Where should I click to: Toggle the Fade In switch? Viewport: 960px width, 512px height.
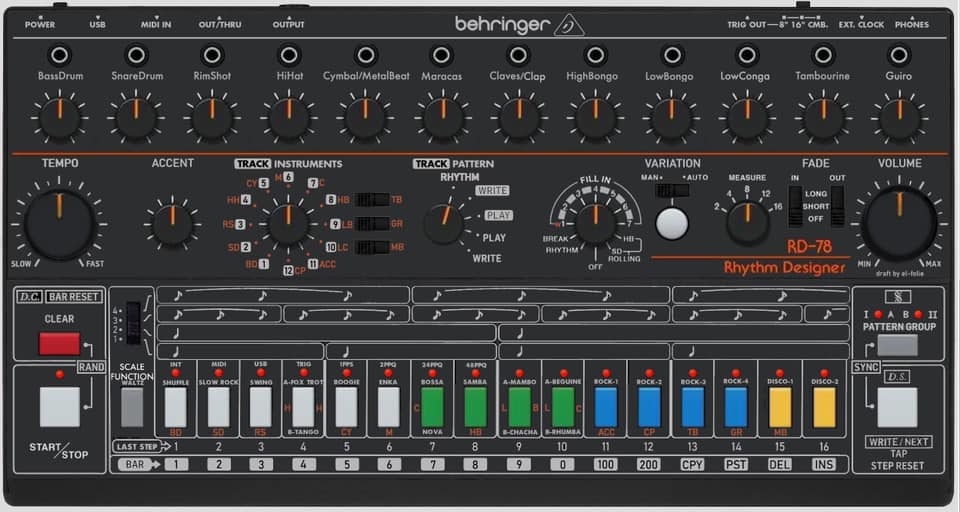[795, 206]
